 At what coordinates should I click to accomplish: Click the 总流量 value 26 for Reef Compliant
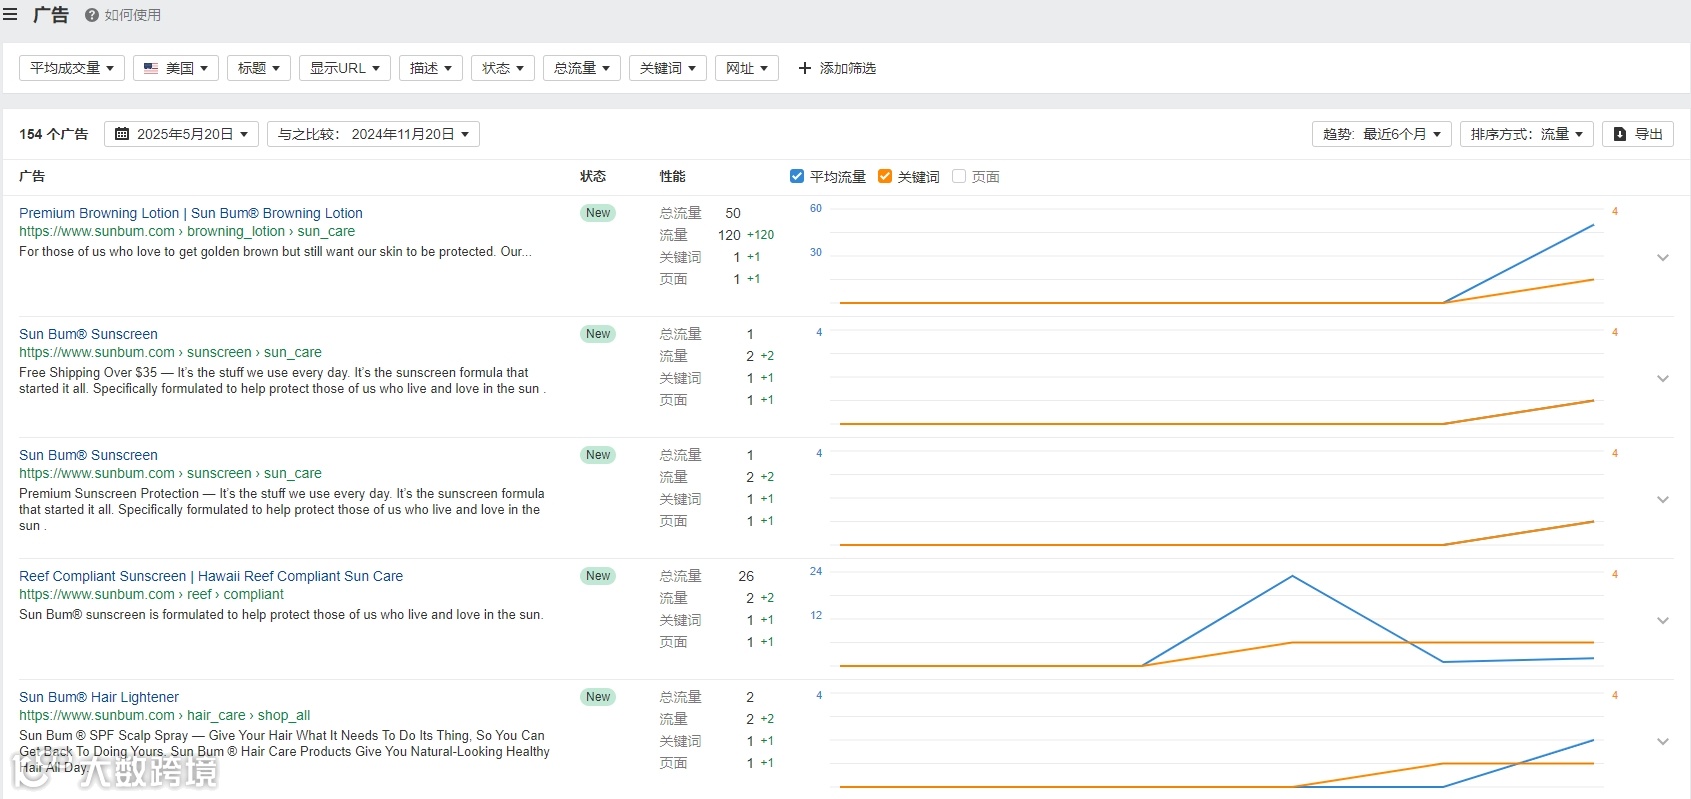[x=746, y=576]
